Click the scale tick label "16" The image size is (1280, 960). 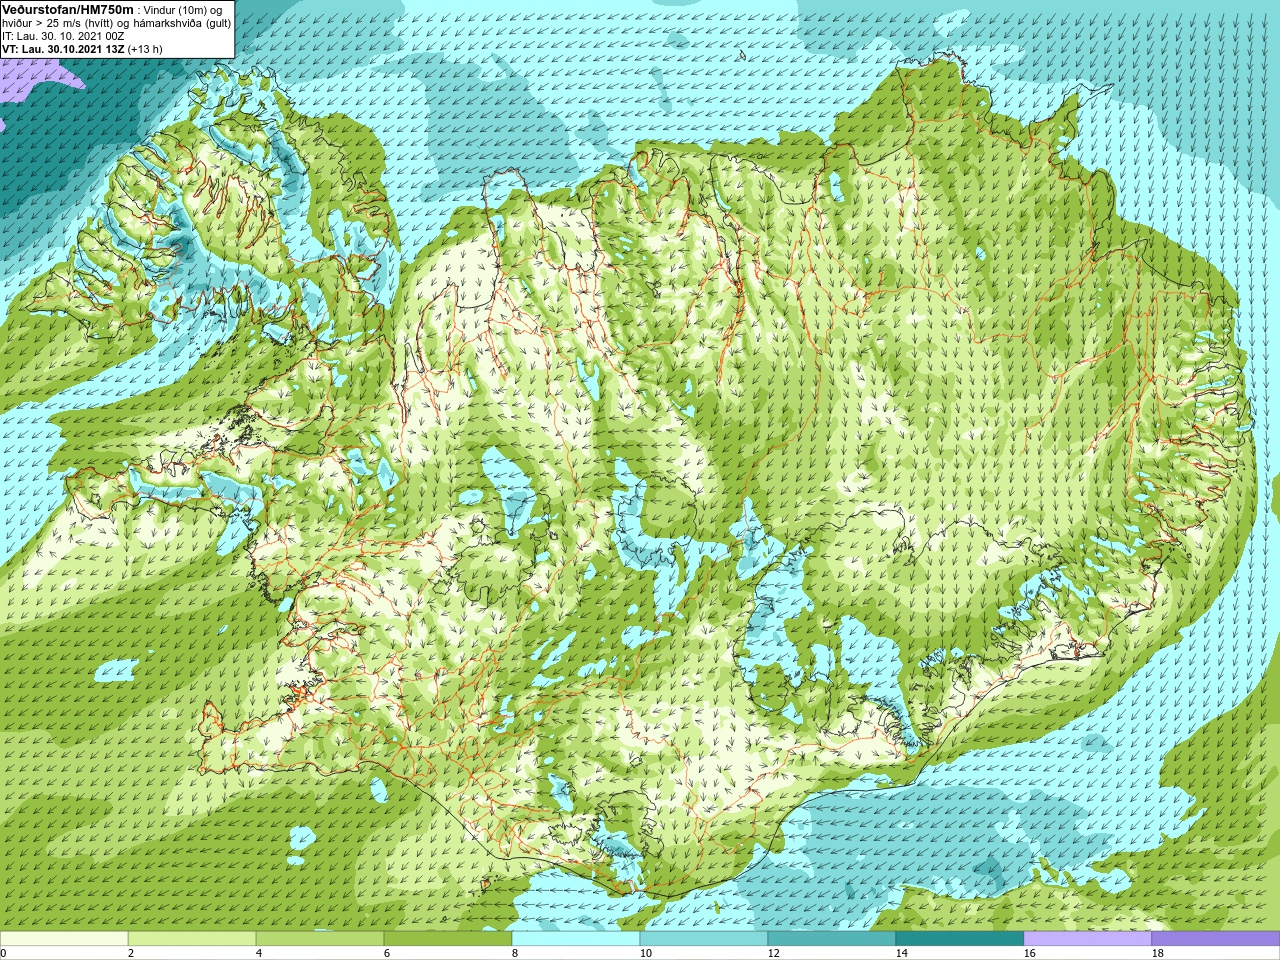pyautogui.click(x=1029, y=953)
